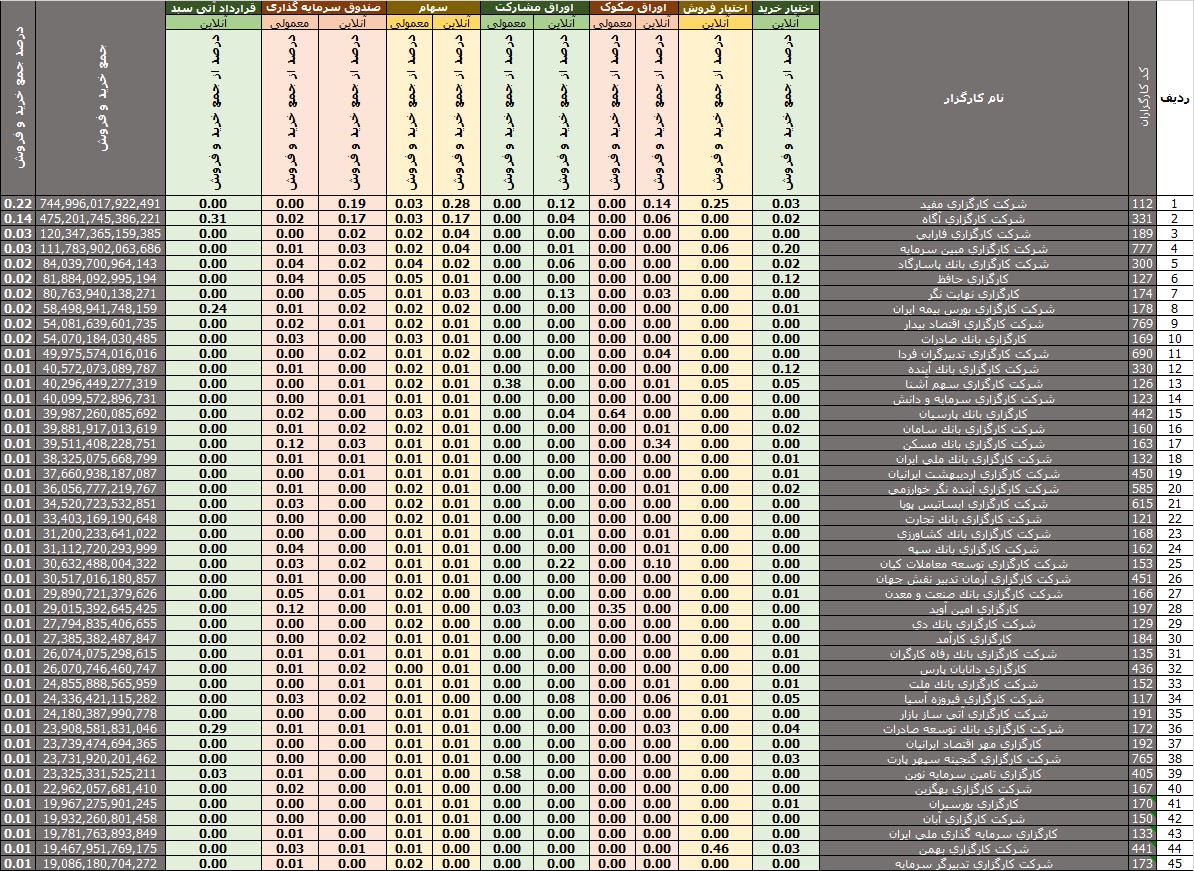Select the اوراق صکوک group header
The width and height of the screenshot is (1194, 871).
click(634, 8)
